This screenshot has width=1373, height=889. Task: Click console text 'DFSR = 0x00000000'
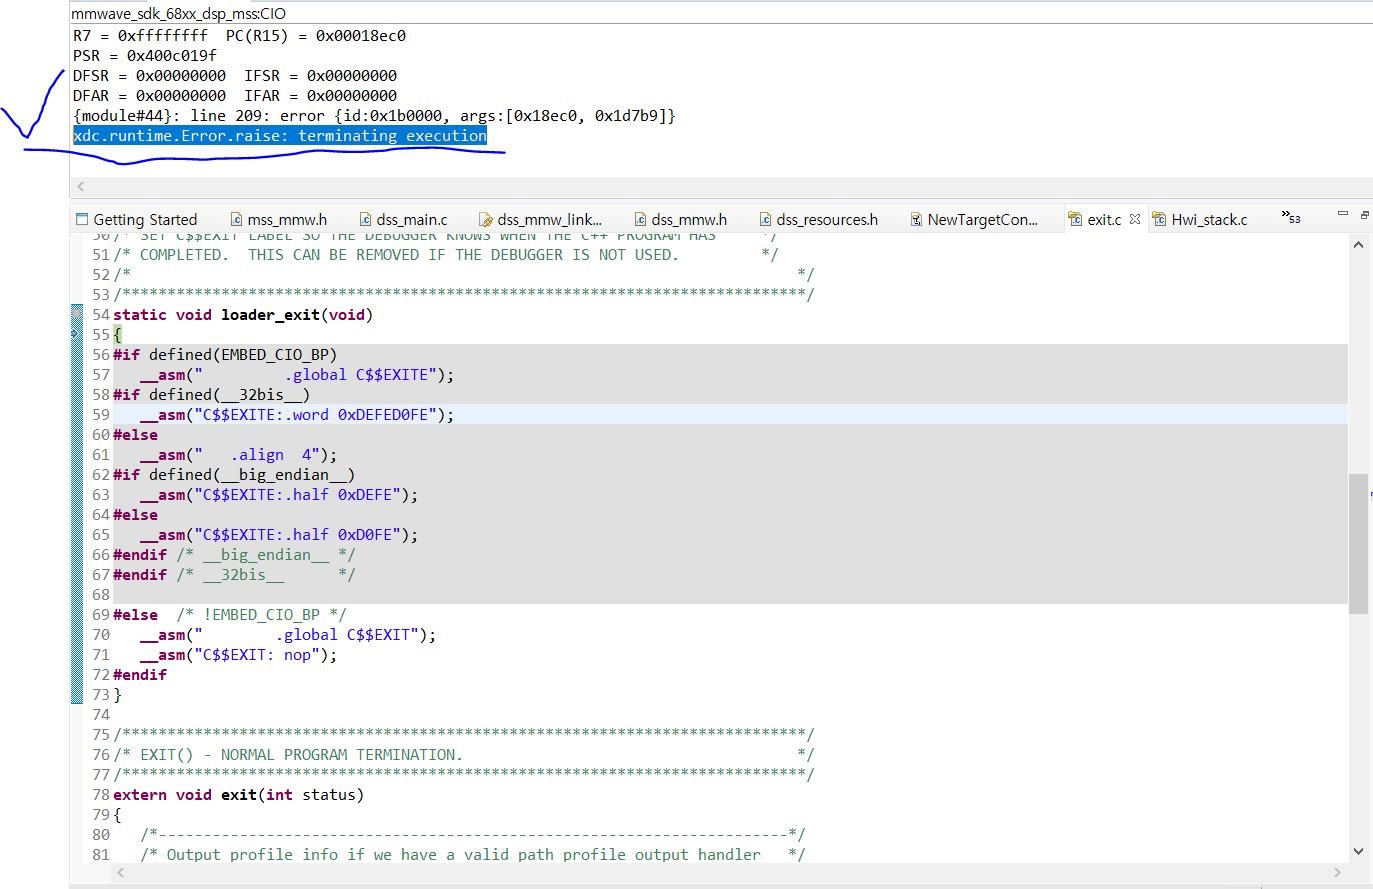click(x=150, y=75)
